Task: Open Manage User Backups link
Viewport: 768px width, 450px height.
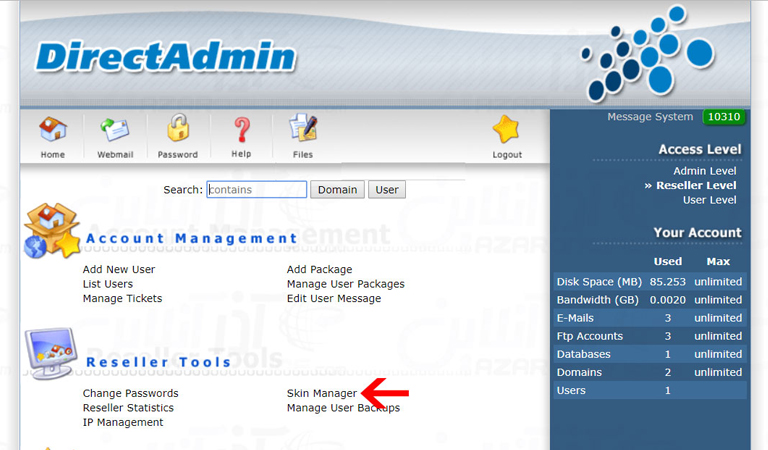Action: point(343,407)
